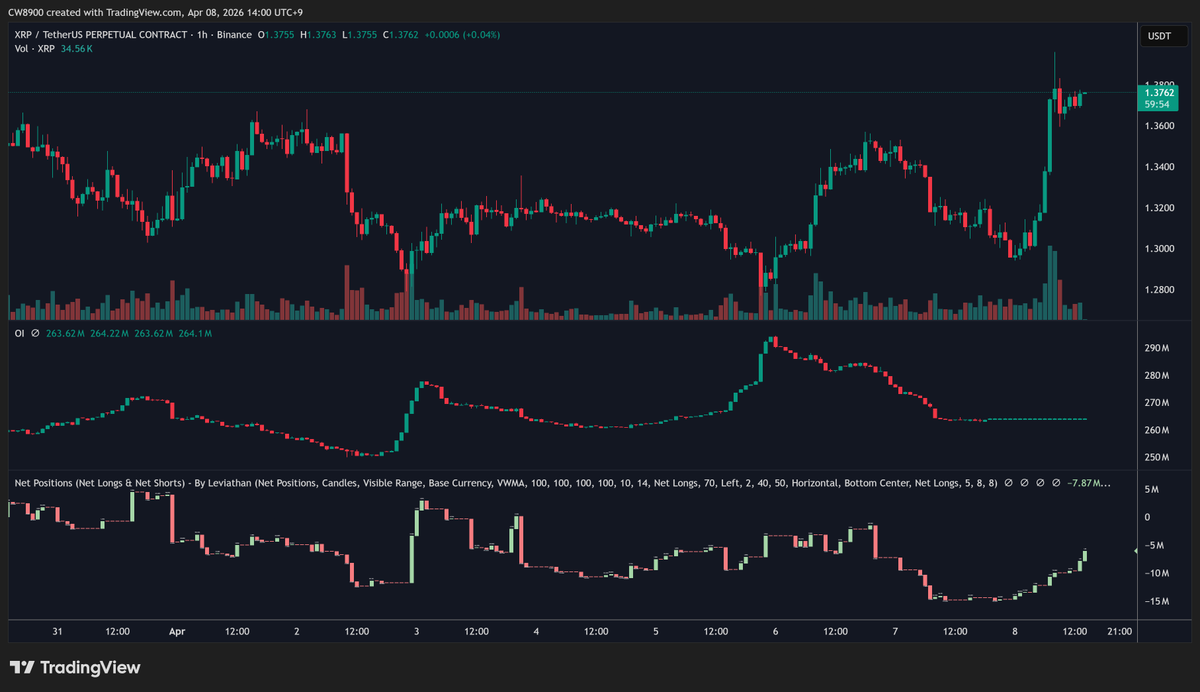Select the OI indicator label
1200x692 pixels.
coord(20,333)
